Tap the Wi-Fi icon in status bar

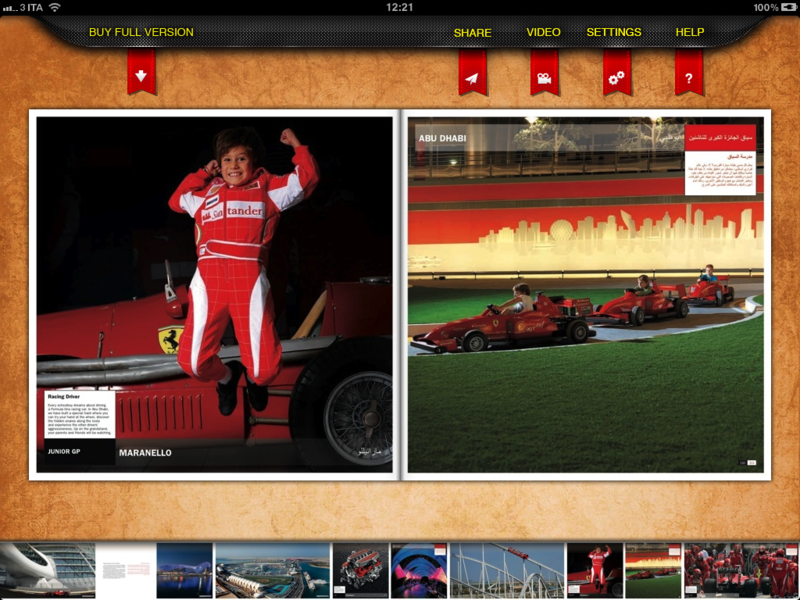55,7
